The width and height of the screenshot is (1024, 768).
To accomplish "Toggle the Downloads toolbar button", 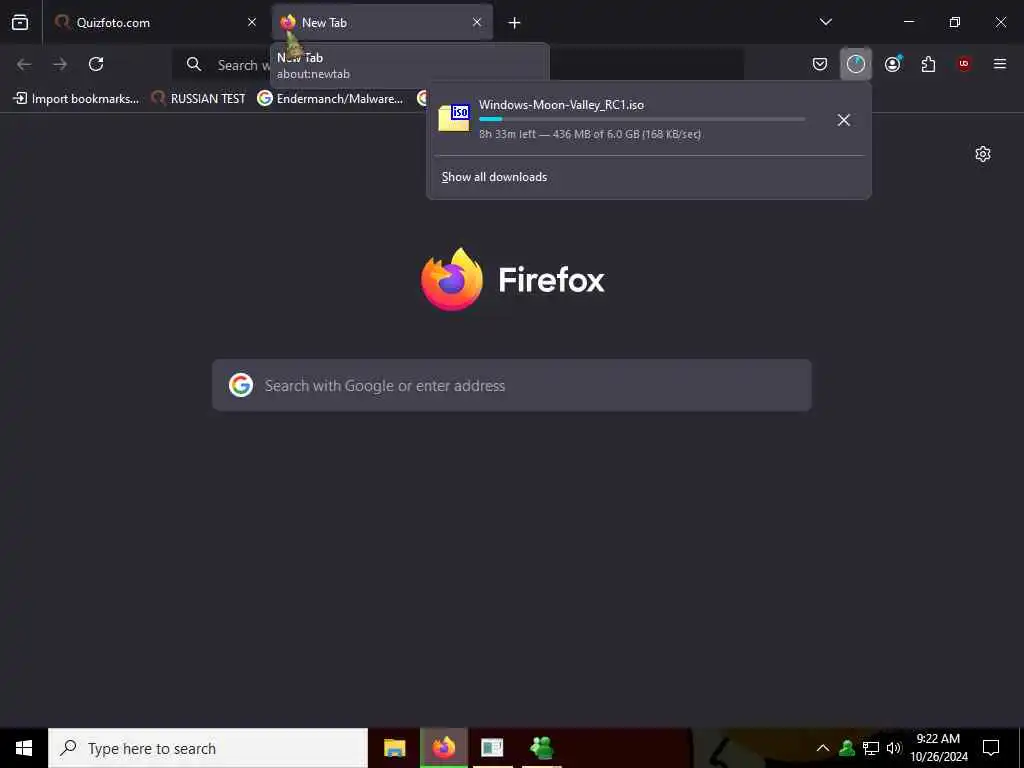I will 856,64.
